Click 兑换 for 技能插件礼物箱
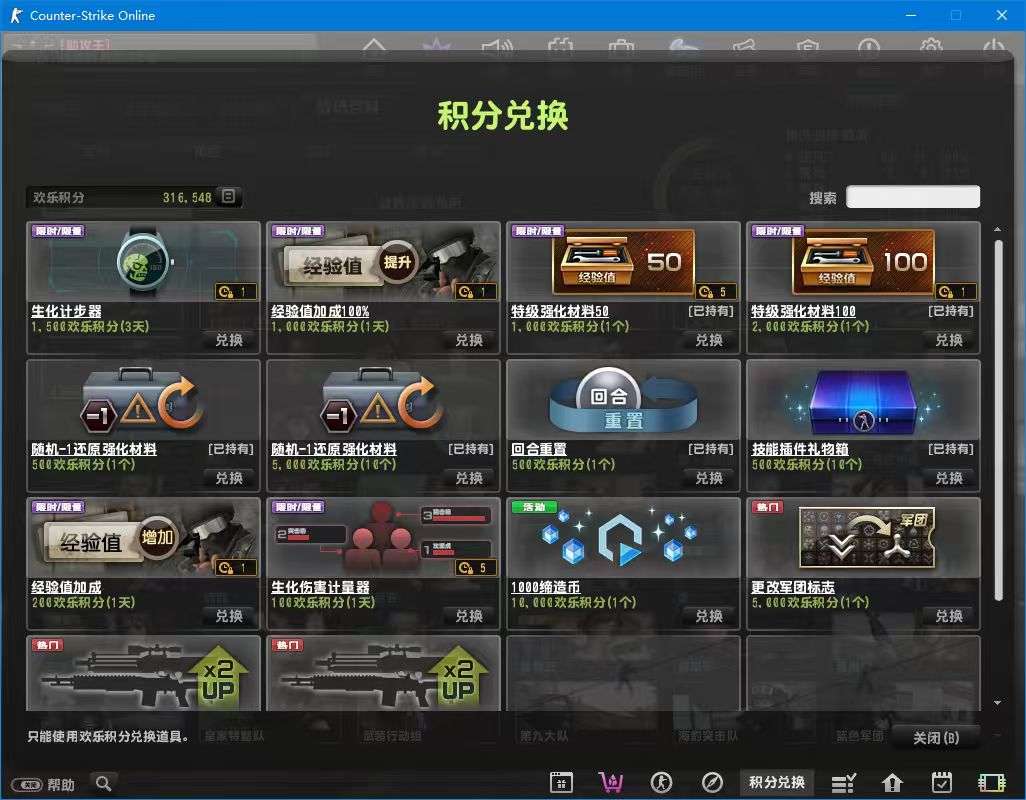1026x800 pixels. coord(949,478)
